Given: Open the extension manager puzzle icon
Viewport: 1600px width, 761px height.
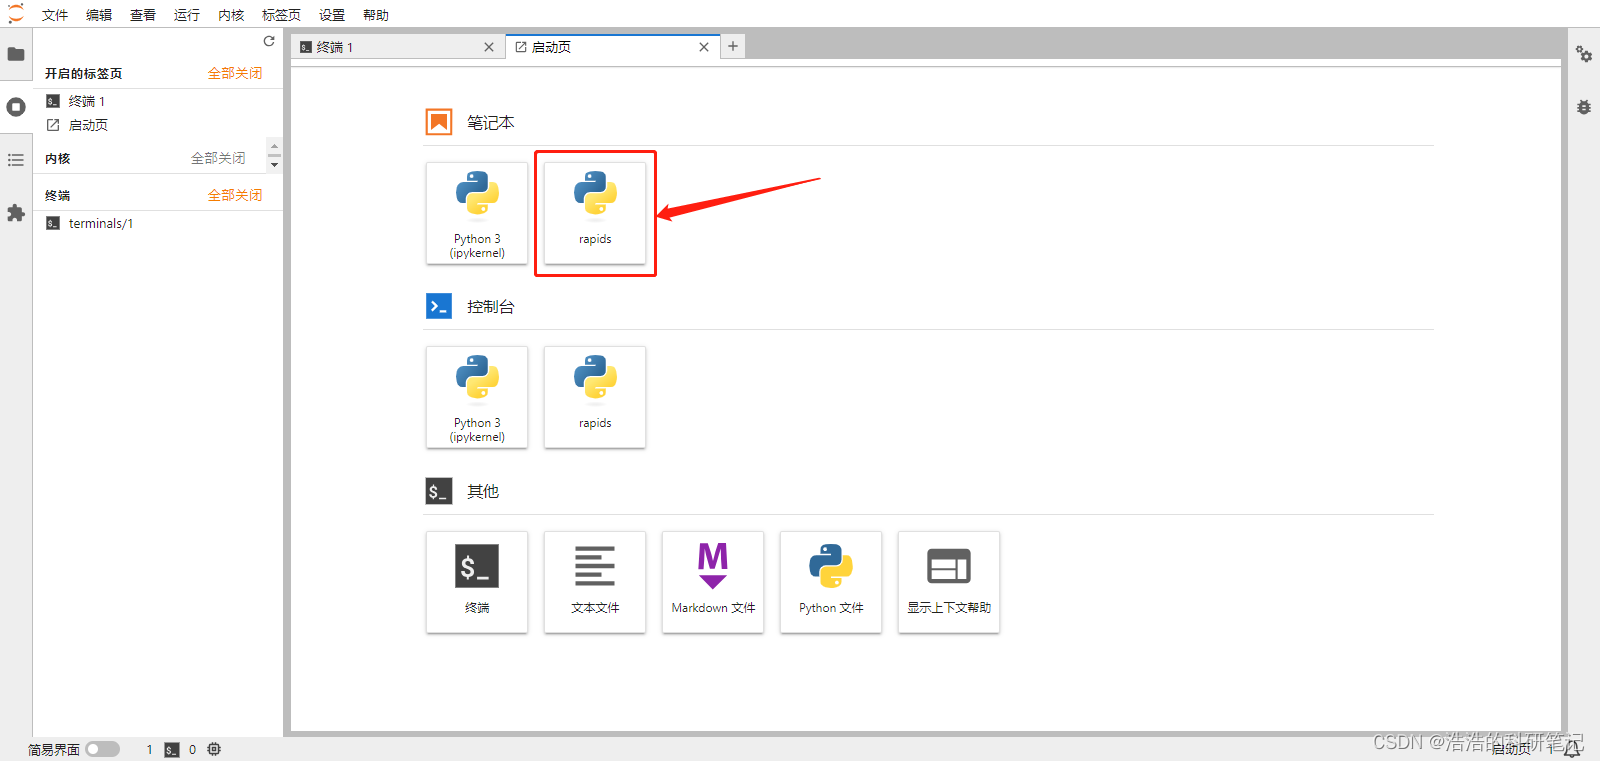Looking at the screenshot, I should click(16, 213).
